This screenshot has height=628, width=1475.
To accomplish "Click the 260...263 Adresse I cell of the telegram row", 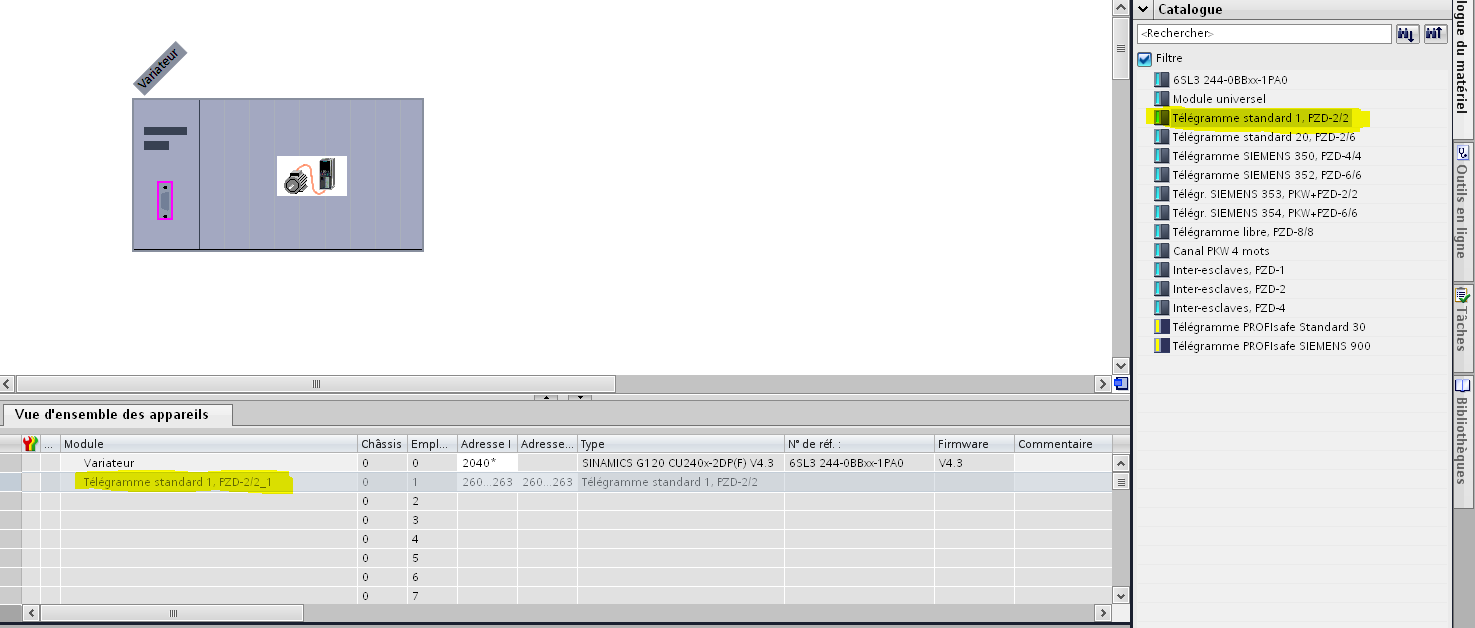I will 487,482.
